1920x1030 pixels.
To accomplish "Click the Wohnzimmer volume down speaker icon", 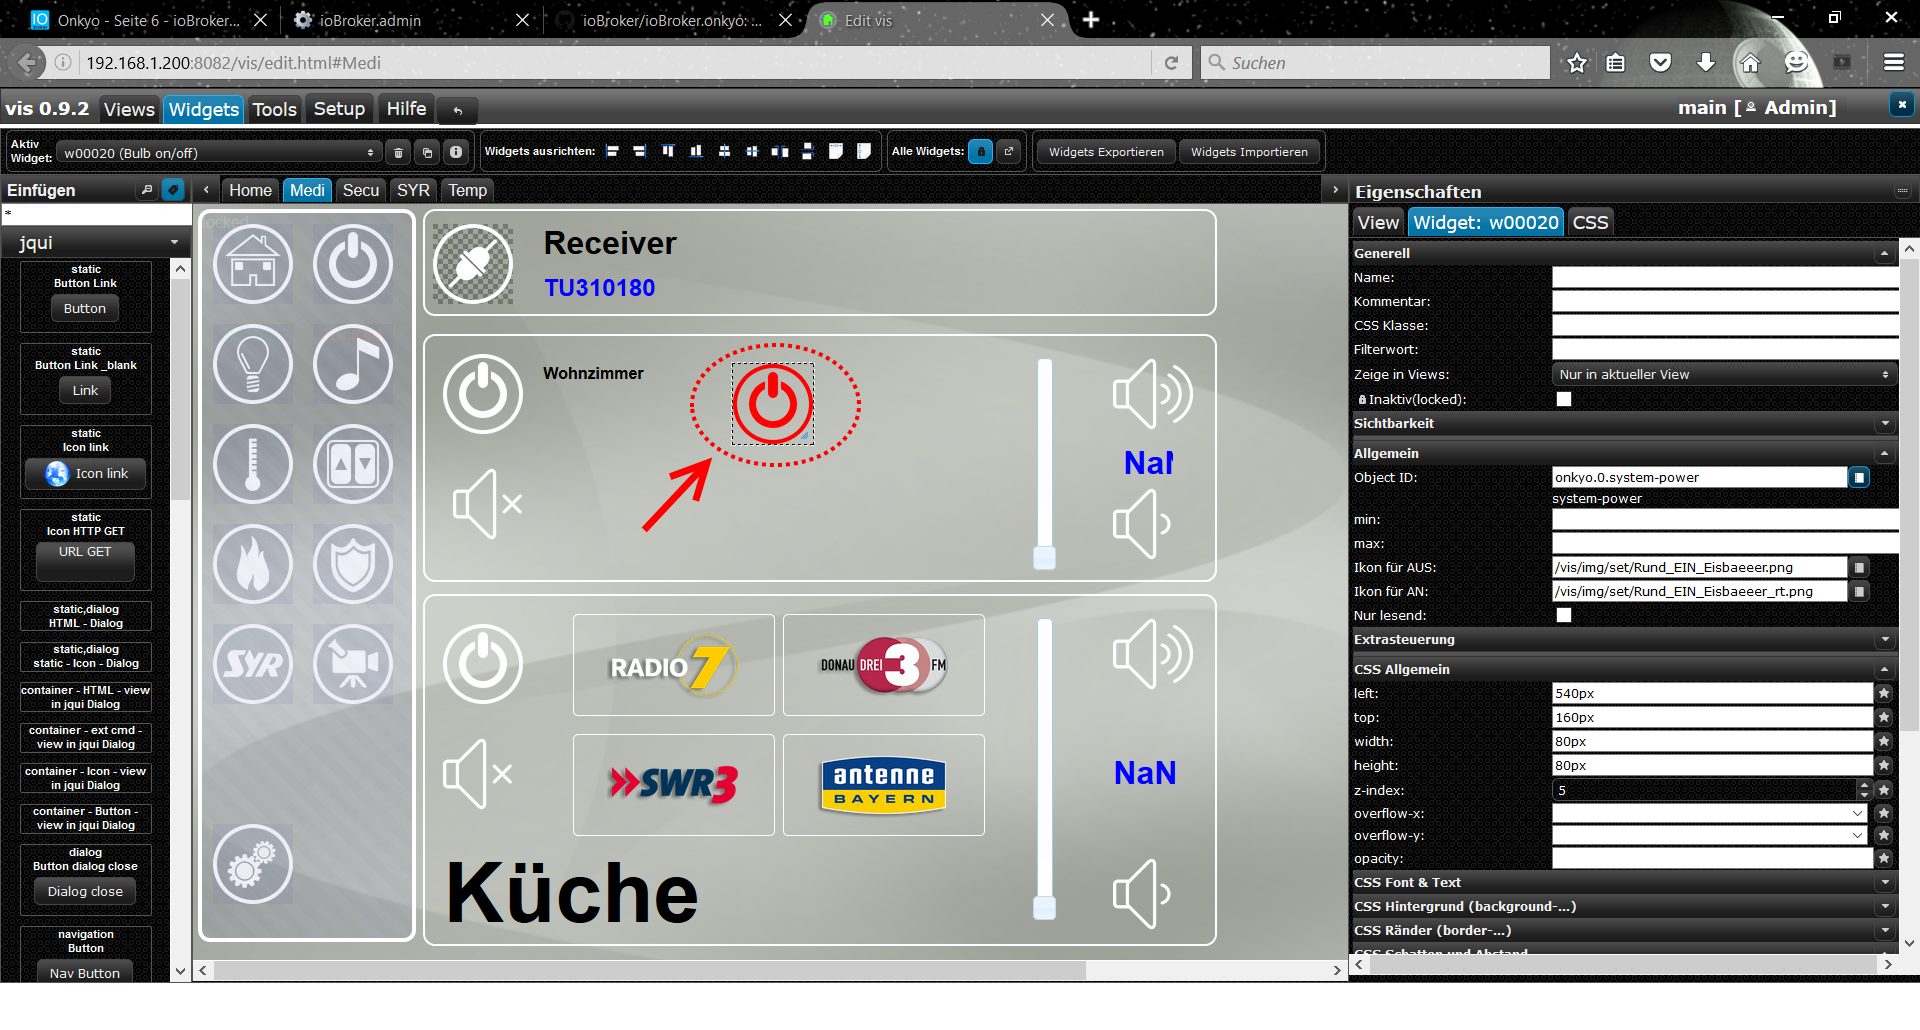I will tap(1142, 523).
